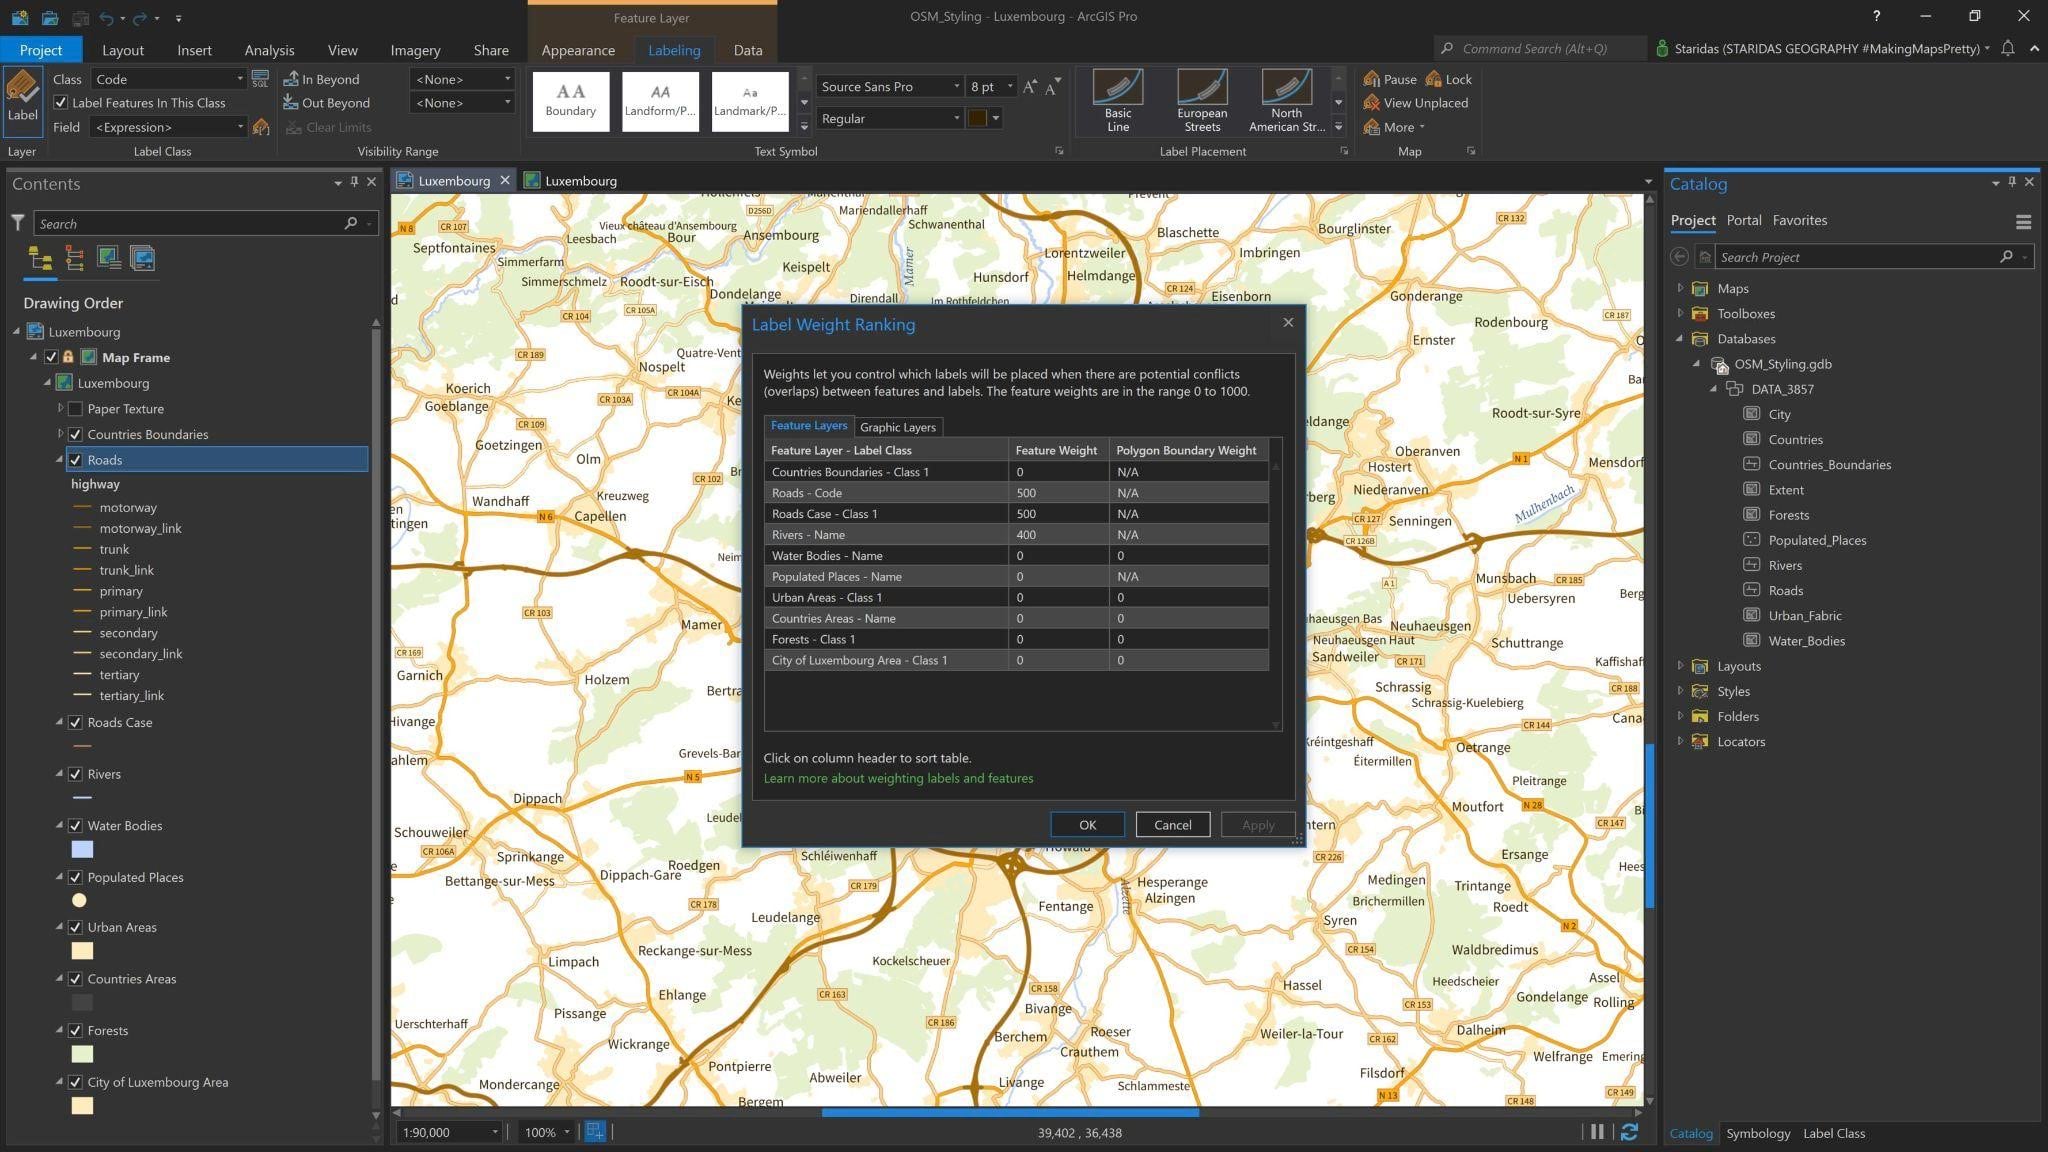The width and height of the screenshot is (2048, 1152).
Task: Expand the Layouts node in Catalog
Action: tap(1680, 666)
